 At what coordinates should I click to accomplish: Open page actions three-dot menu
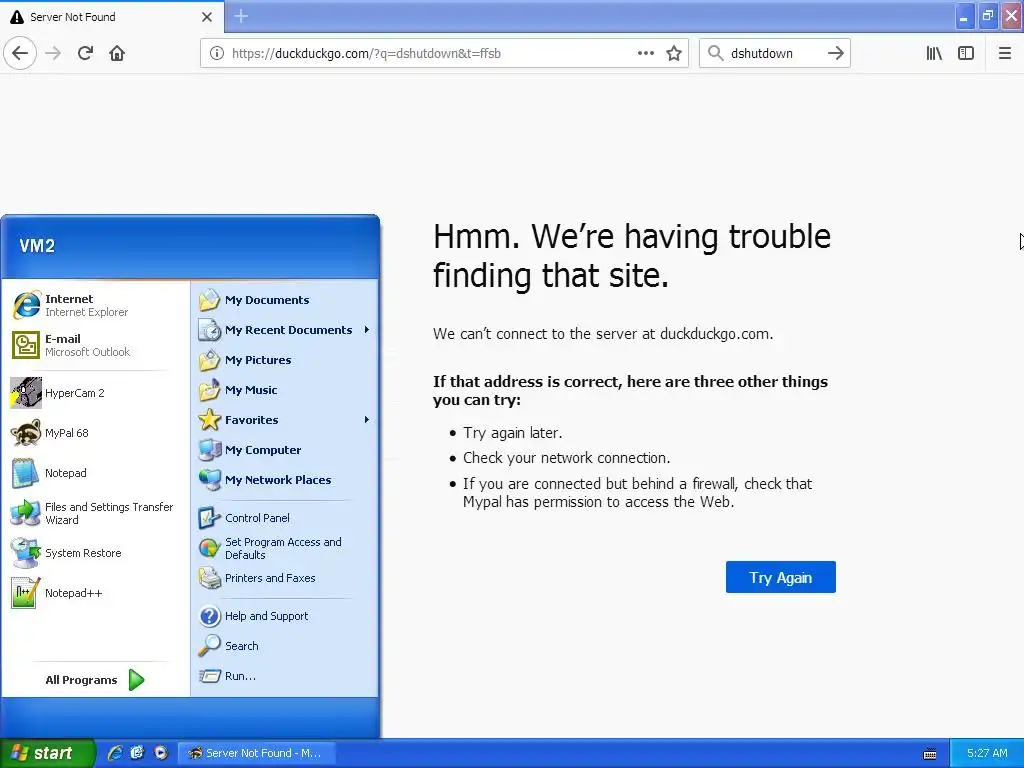pyautogui.click(x=645, y=53)
